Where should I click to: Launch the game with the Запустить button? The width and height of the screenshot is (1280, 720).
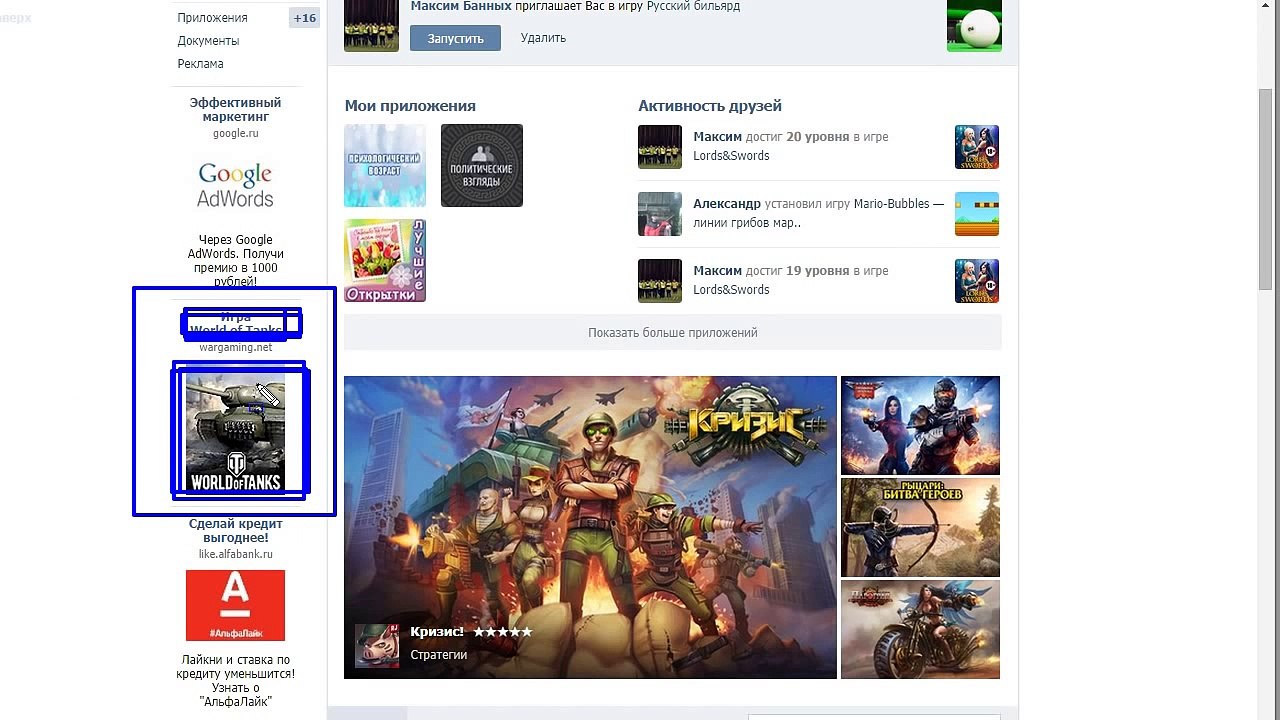[455, 38]
